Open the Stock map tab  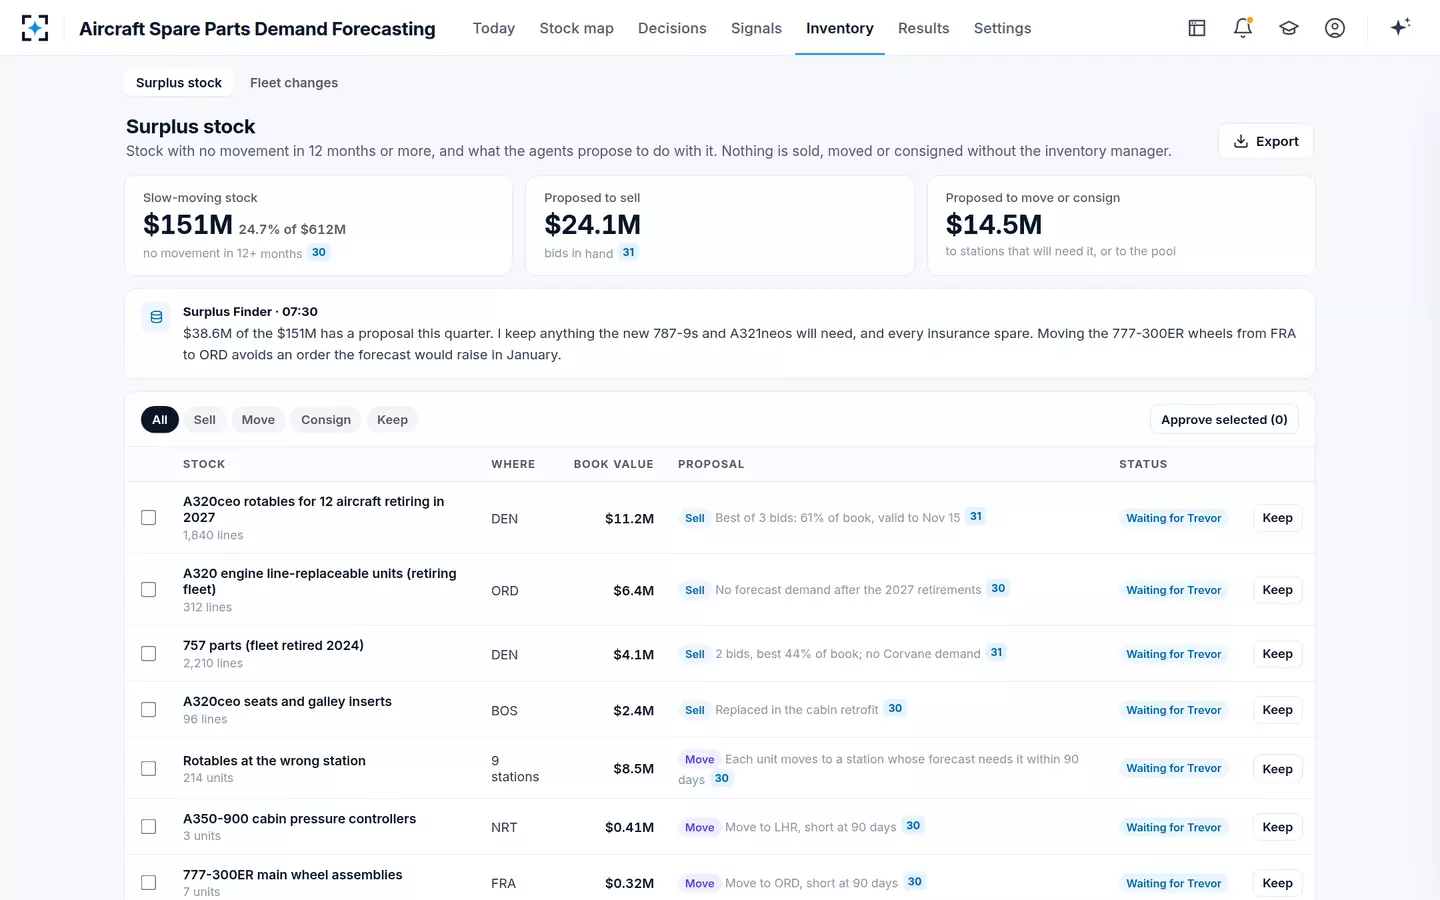tap(577, 28)
